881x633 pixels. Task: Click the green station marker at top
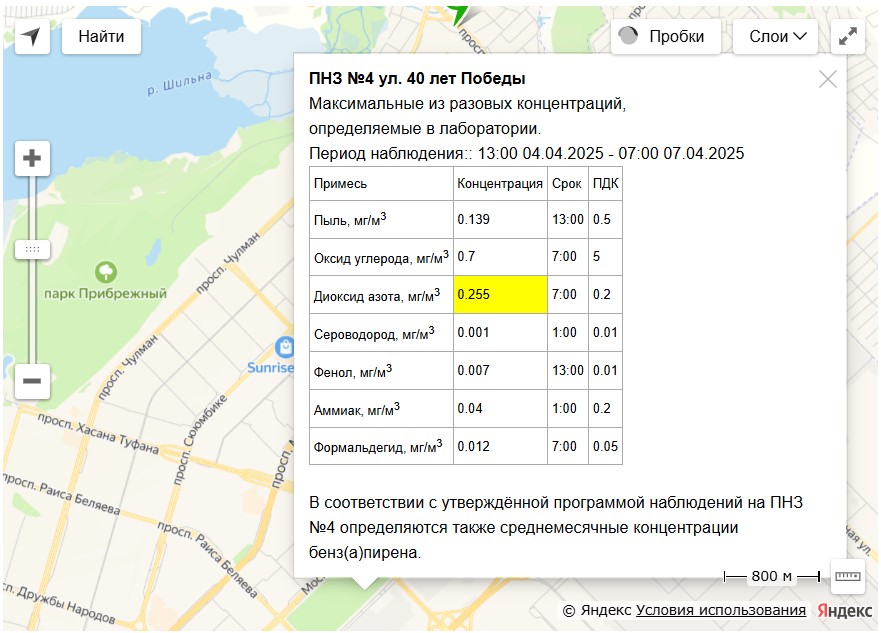(x=459, y=13)
